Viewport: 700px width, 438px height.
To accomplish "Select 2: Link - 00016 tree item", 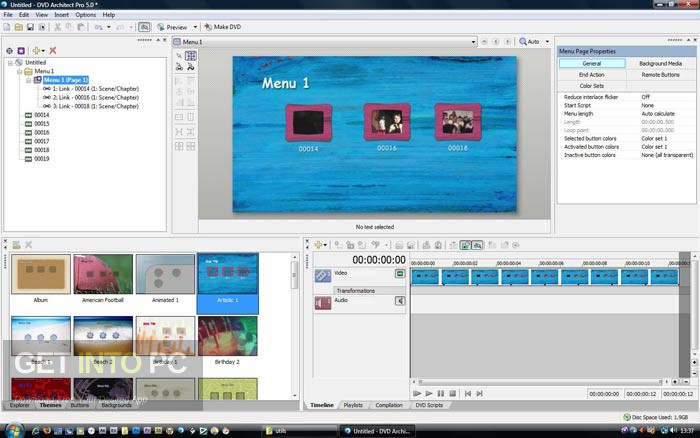I will click(x=96, y=97).
